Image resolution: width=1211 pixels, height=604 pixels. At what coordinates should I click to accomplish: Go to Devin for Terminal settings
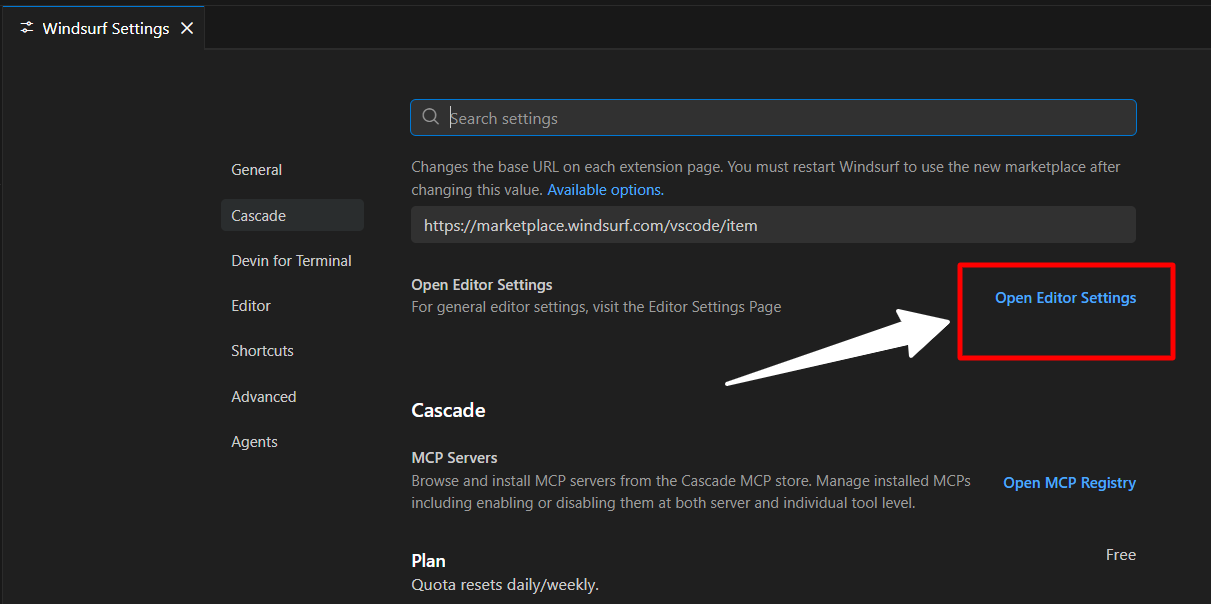point(292,260)
